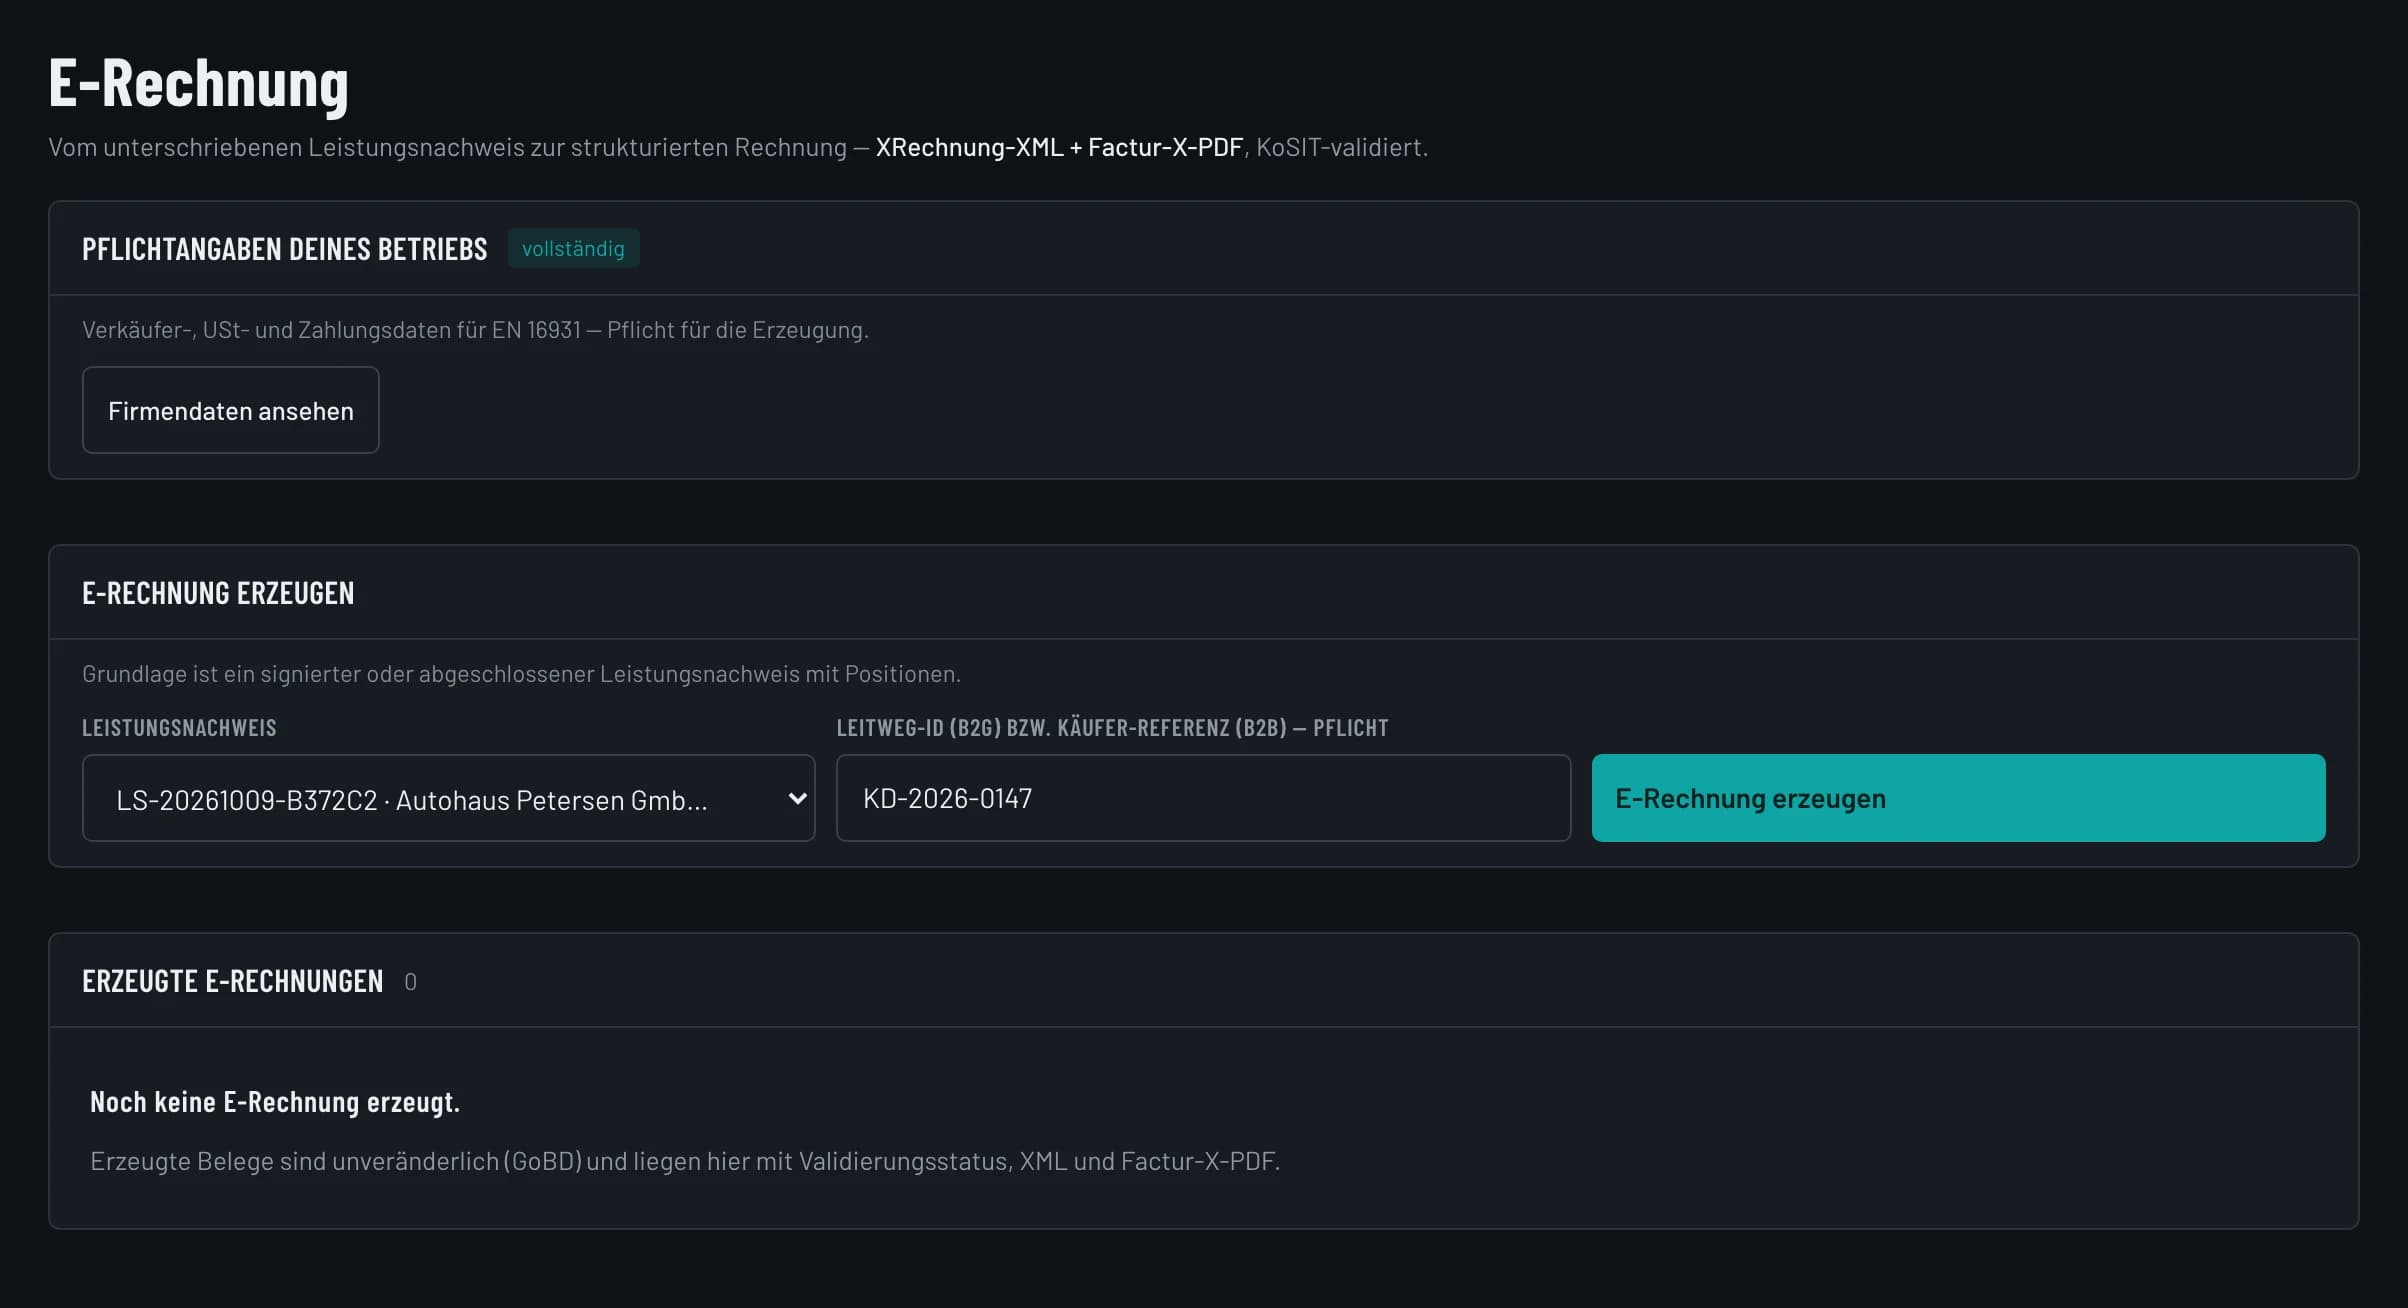Click the Grundlage ist ein signierter hint text
2408x1308 pixels.
[x=521, y=674]
